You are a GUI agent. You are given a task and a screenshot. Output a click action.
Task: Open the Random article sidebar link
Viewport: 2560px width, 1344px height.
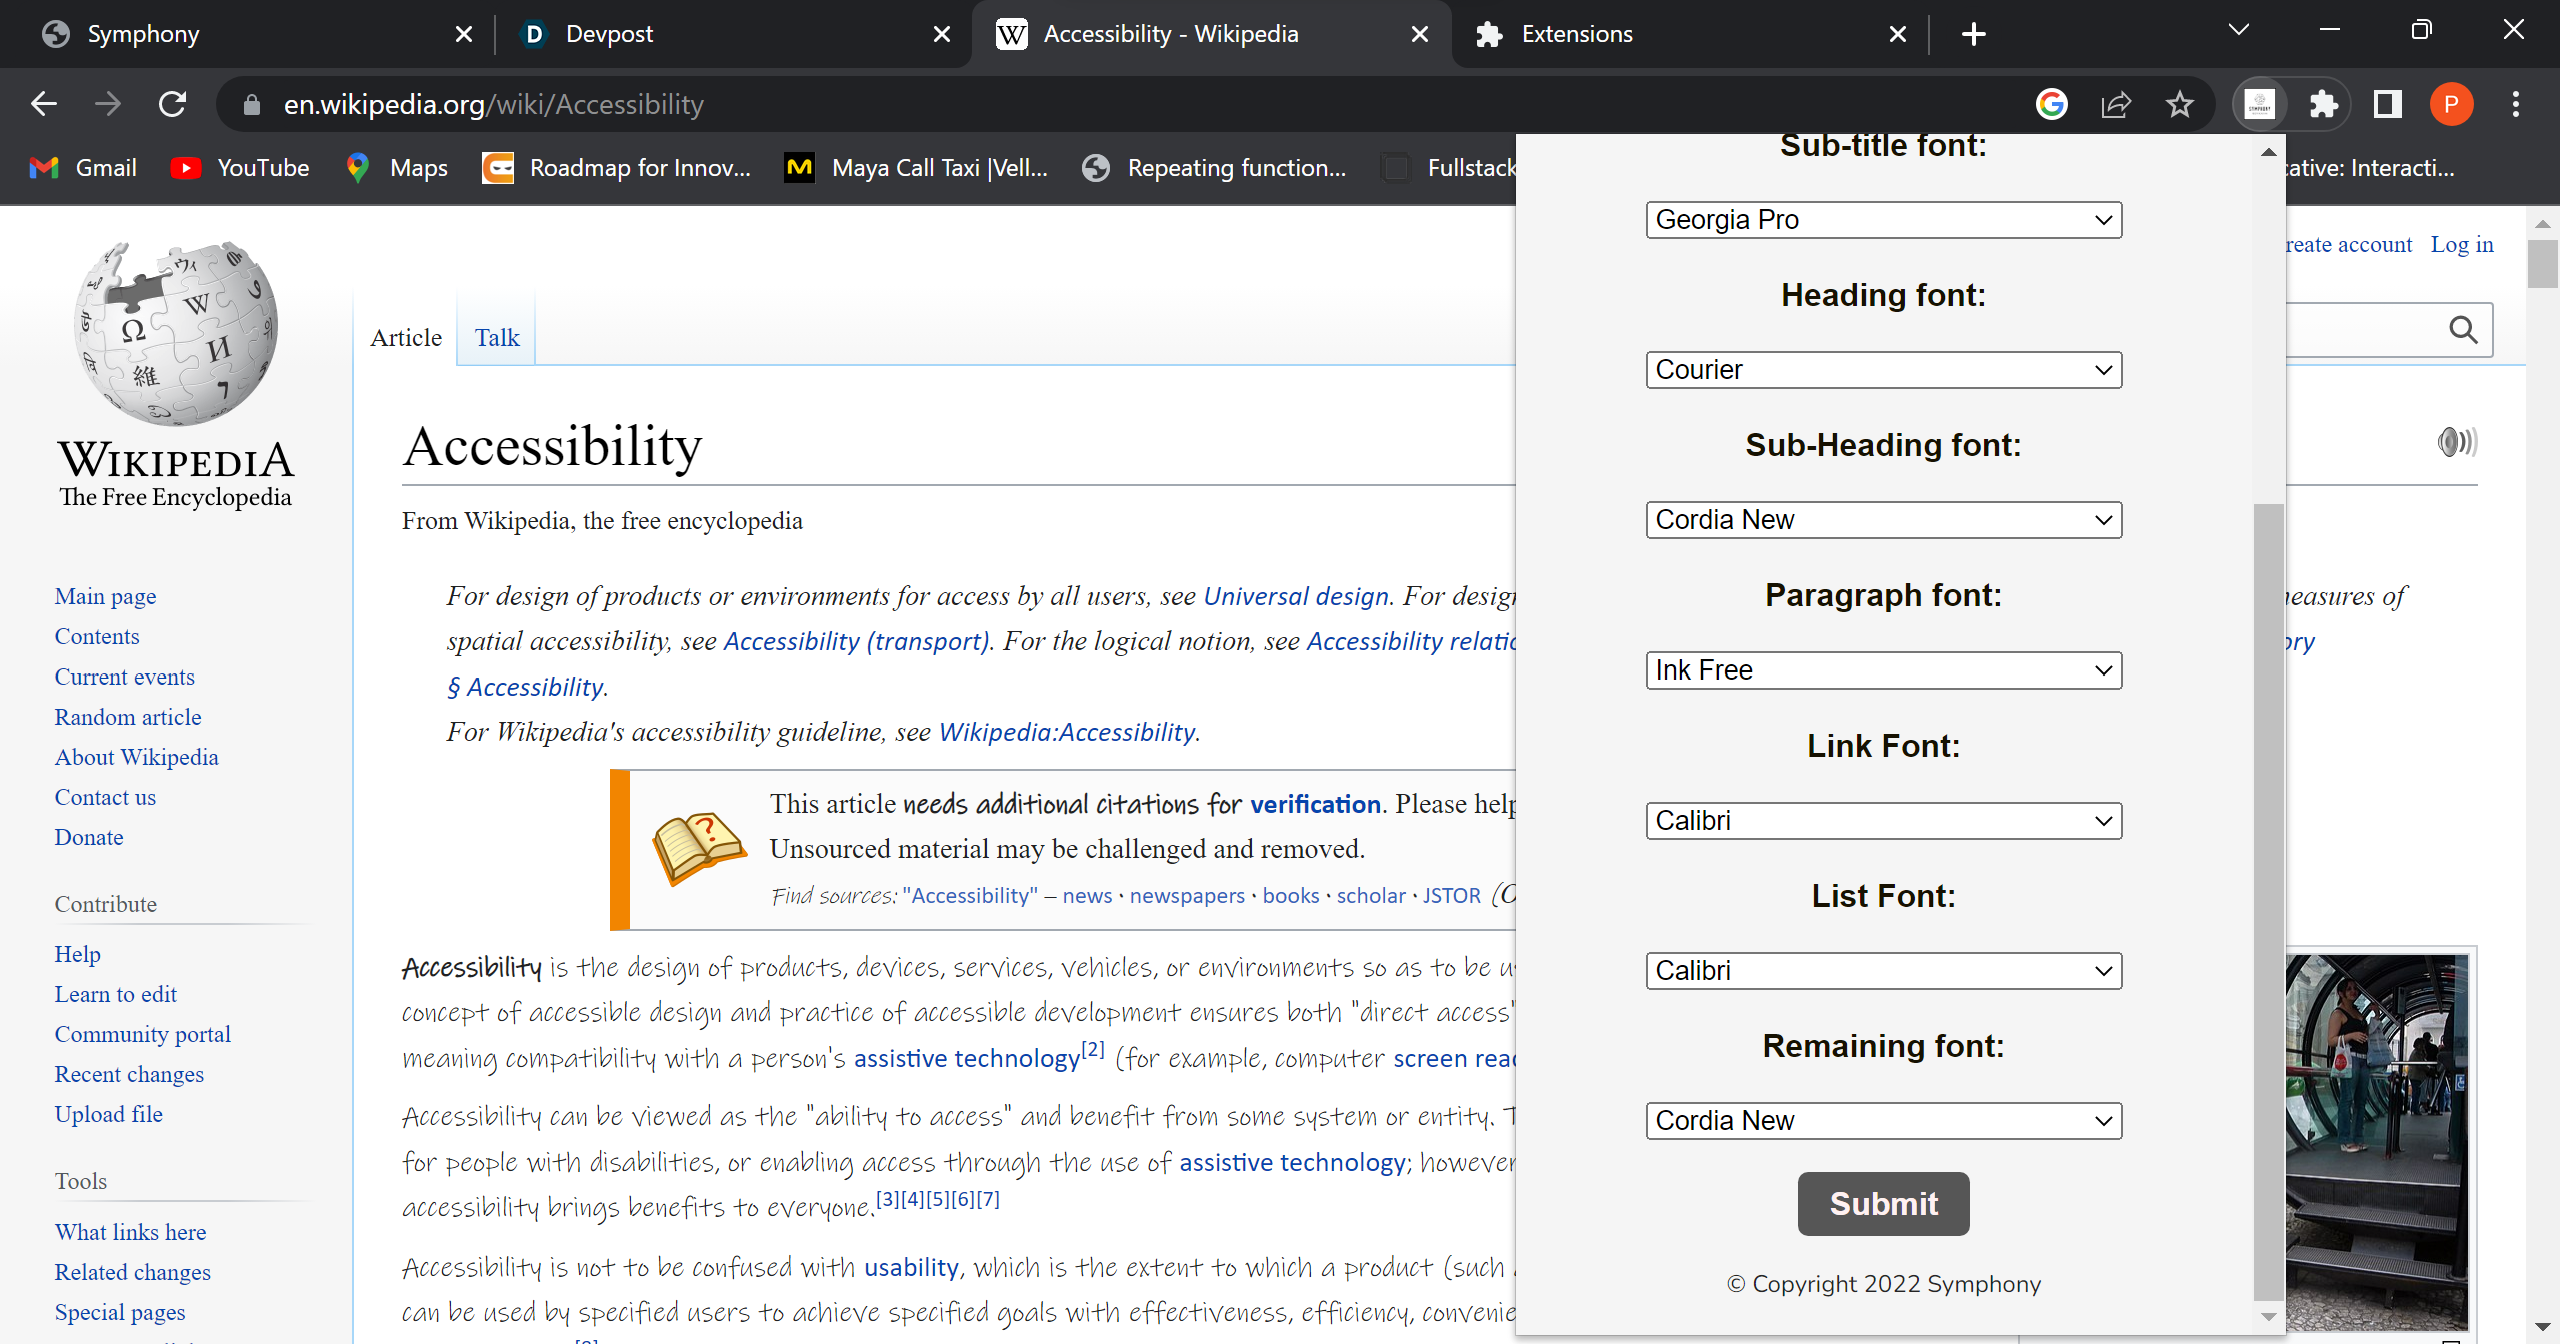128,717
